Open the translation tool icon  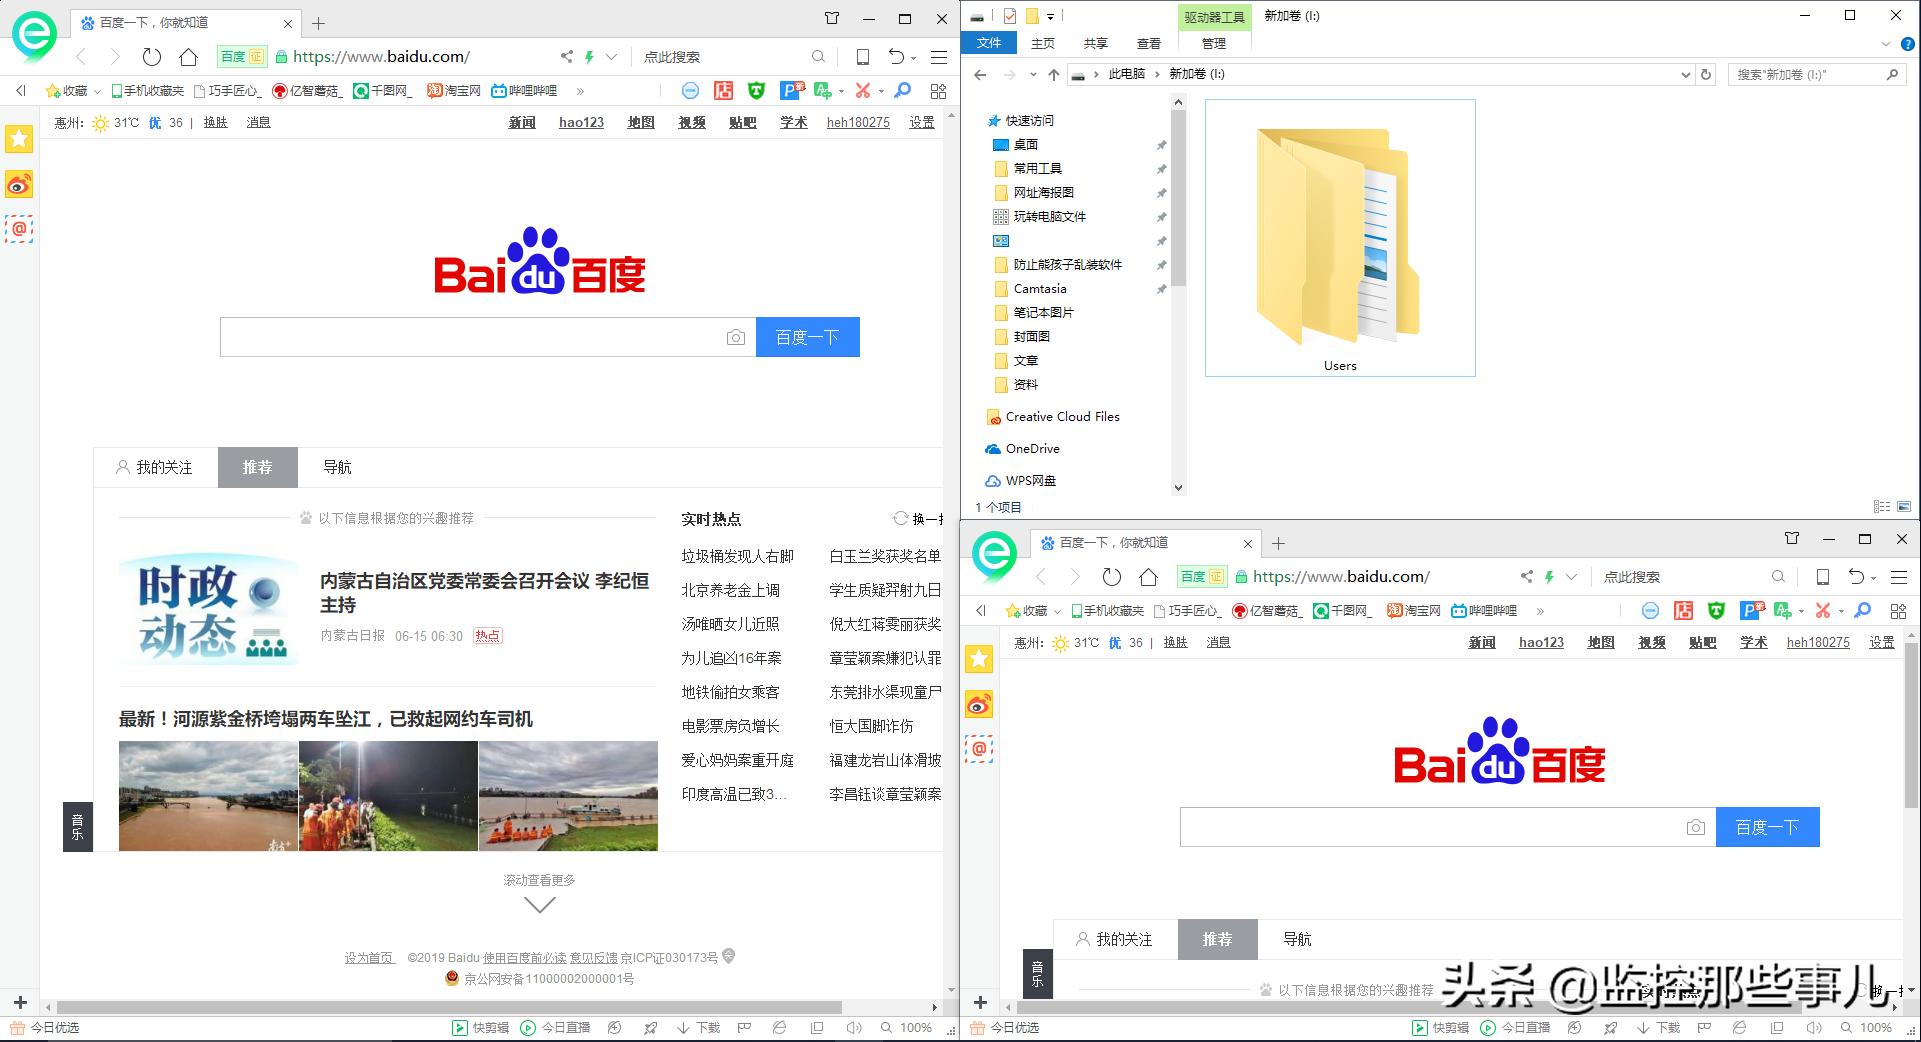pos(822,90)
